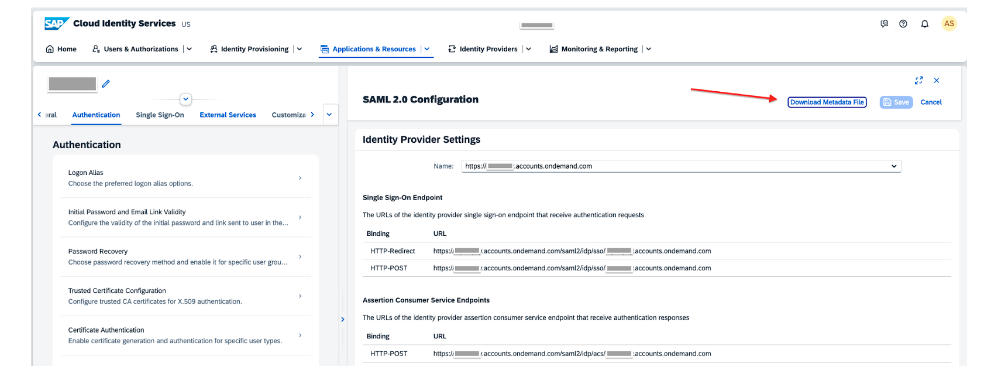
Task: Select the Single Sign-On HTTP-POST URL
Action: 572,268
